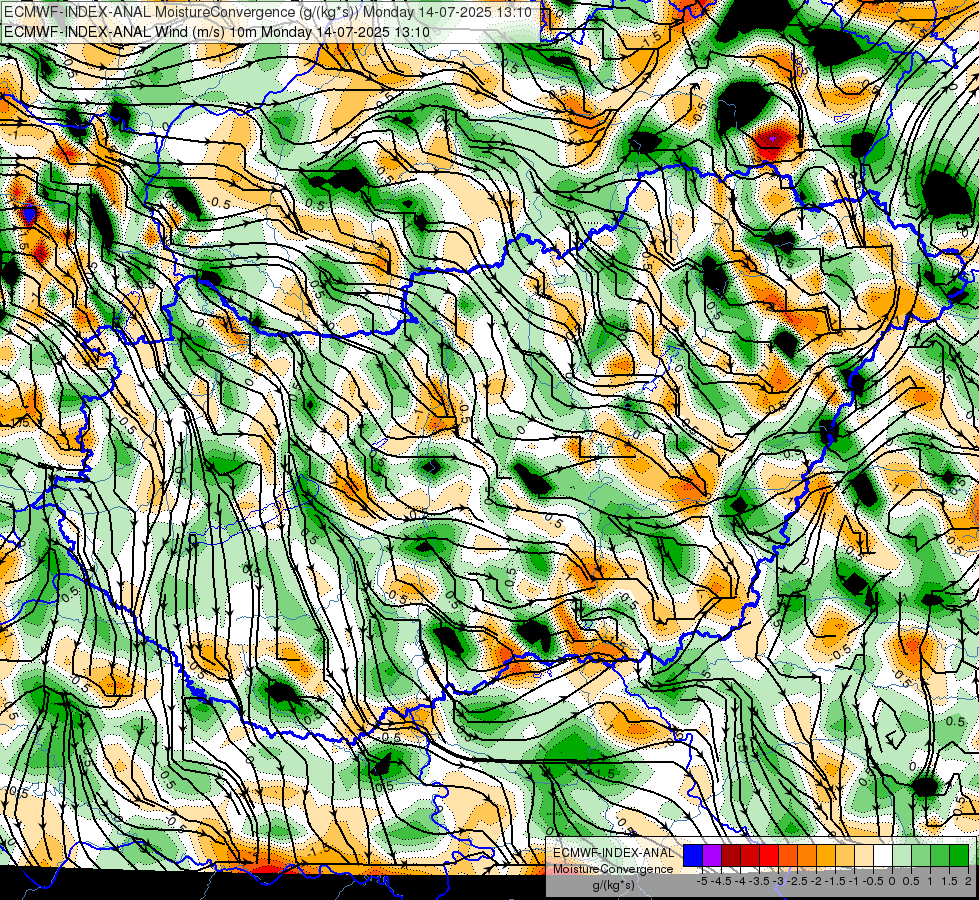Click the Wind (m/s) 10m title line

pyautogui.click(x=217, y=31)
